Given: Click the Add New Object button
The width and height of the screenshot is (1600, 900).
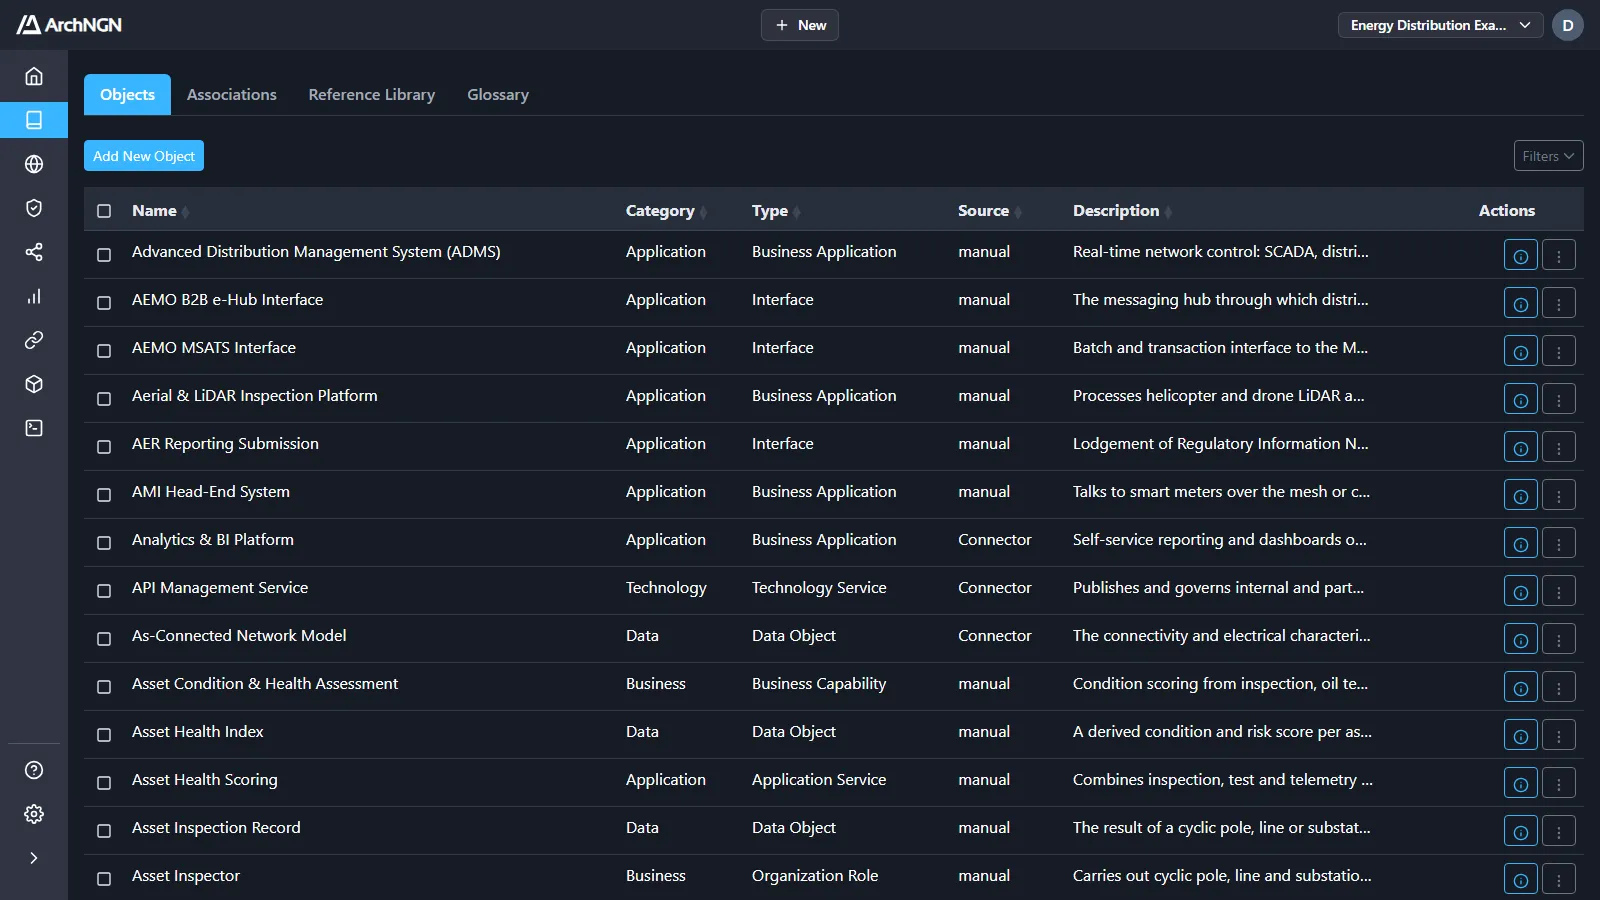Looking at the screenshot, I should 144,156.
